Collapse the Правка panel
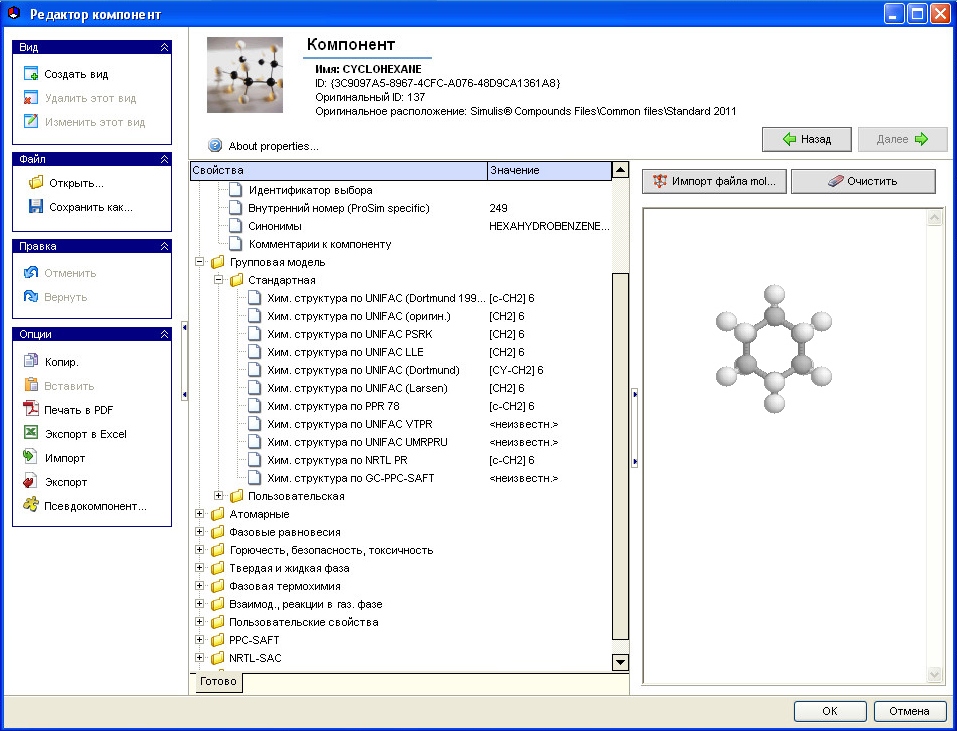Image resolution: width=957 pixels, height=731 pixels. 164,246
